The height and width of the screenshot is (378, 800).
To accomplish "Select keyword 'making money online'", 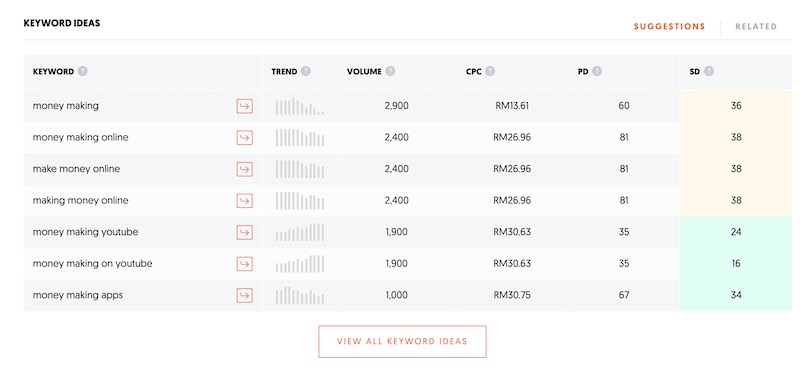I will [x=81, y=200].
